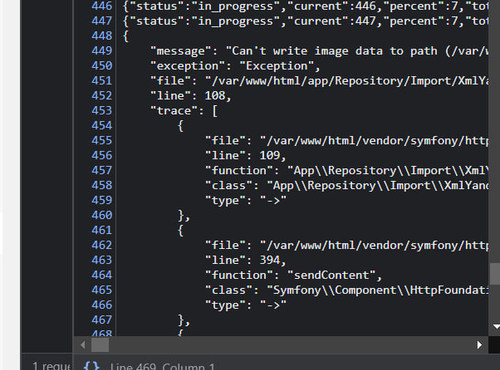500x370 pixels.
Task: Click the vertical scrollbar down arrow
Action: click(496, 327)
